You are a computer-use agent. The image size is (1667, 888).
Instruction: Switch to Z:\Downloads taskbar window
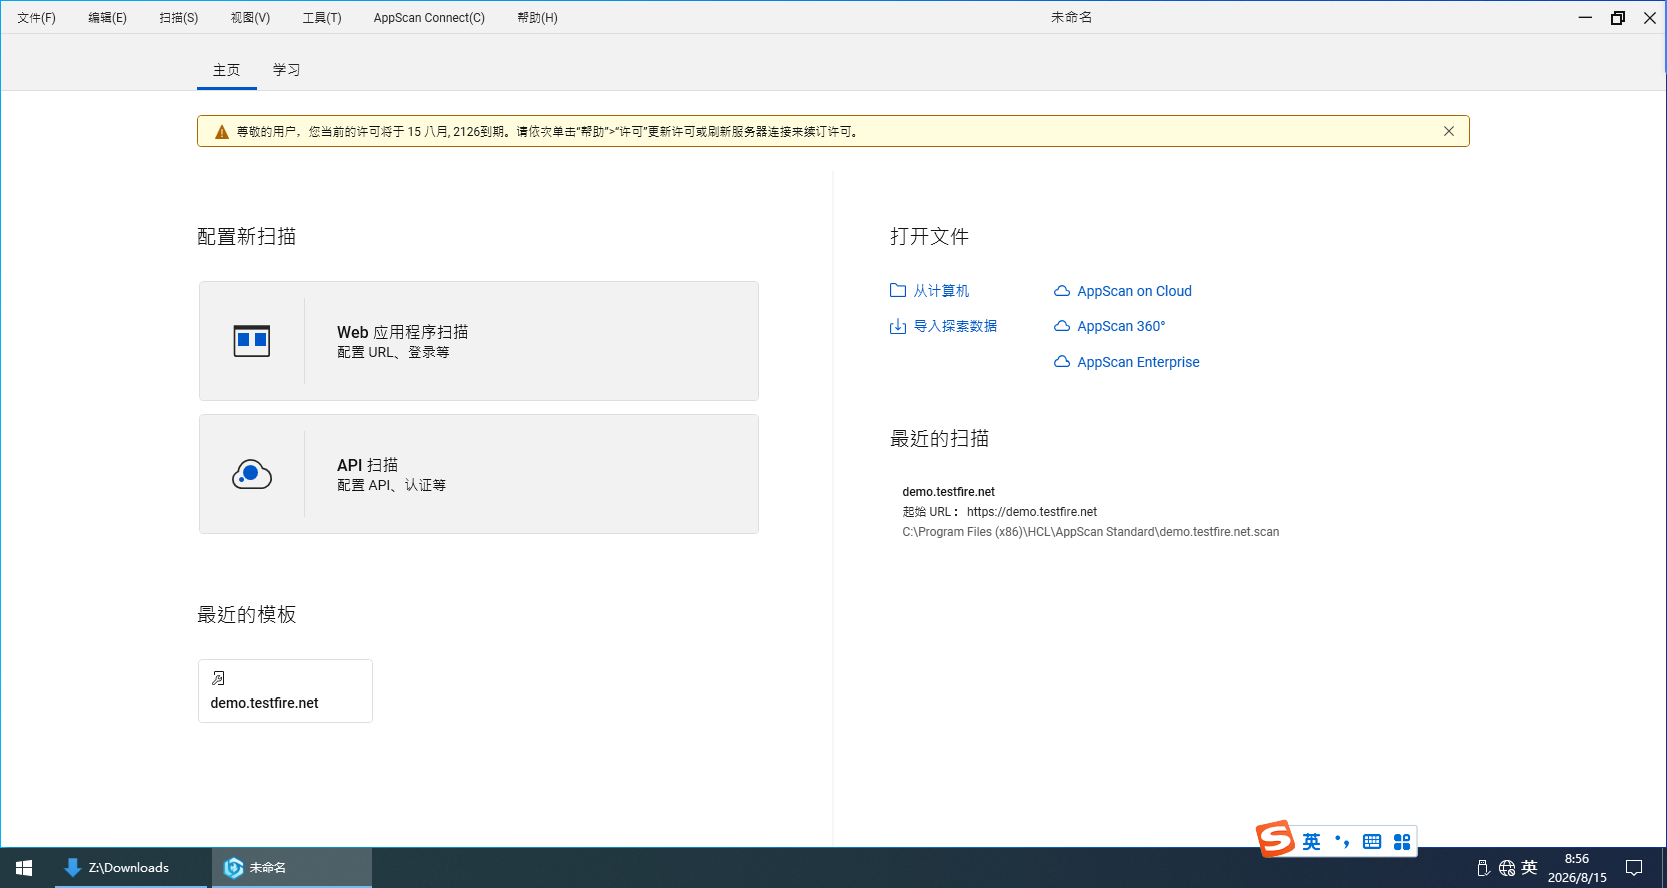pos(130,868)
